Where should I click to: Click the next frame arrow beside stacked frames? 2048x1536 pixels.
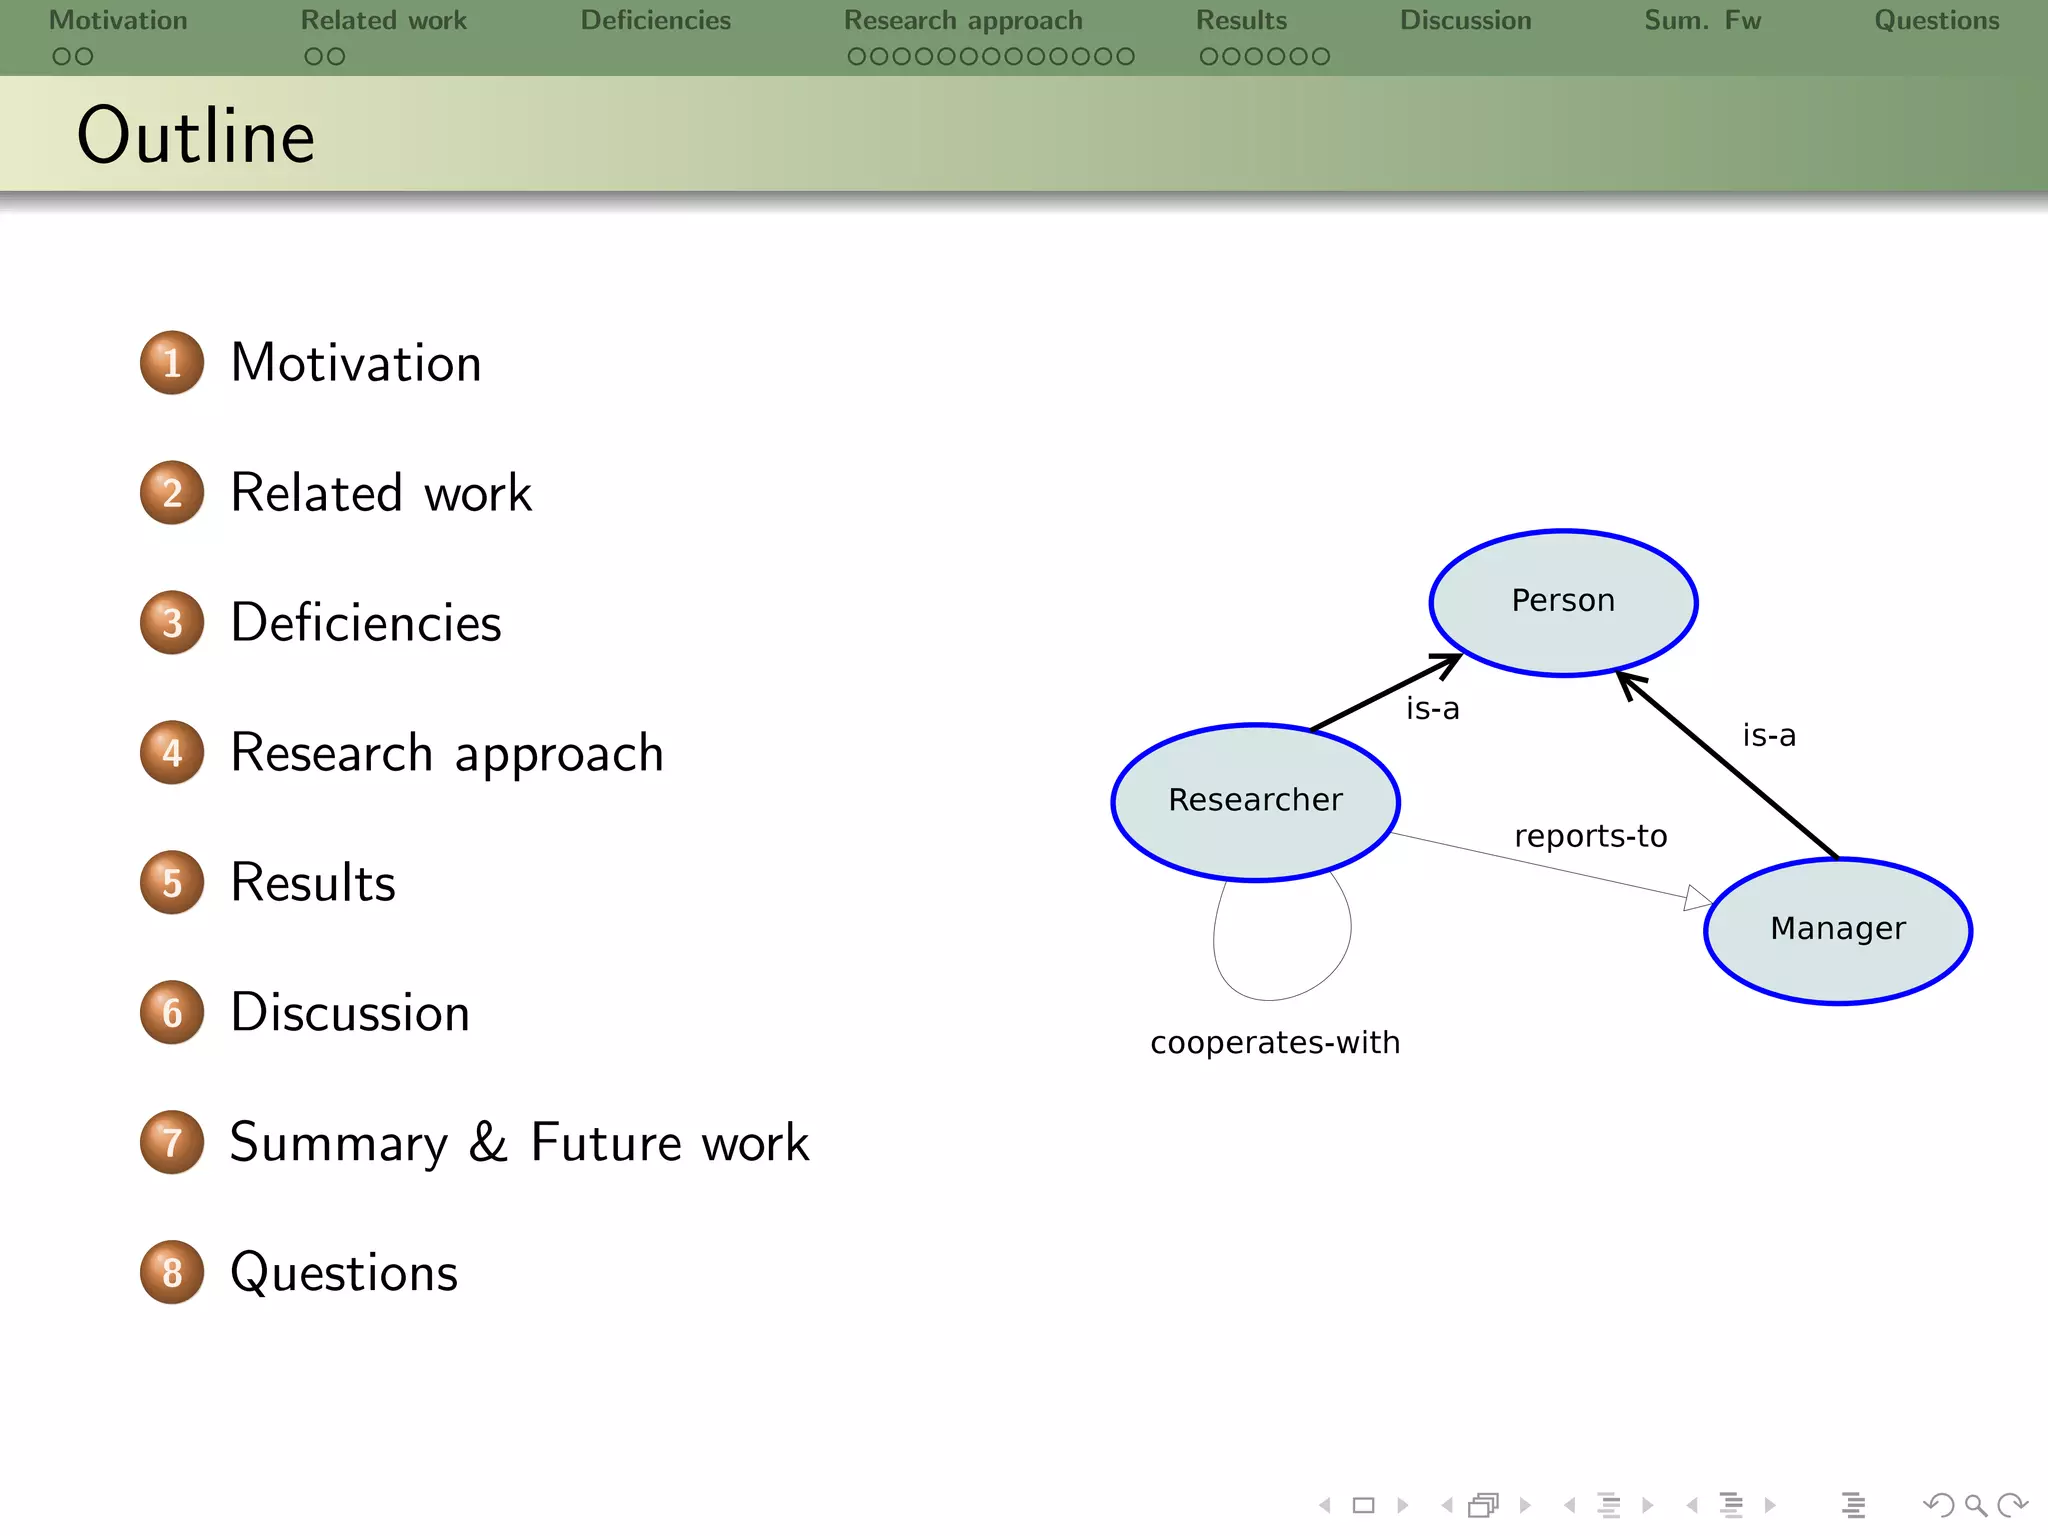1525,1505
